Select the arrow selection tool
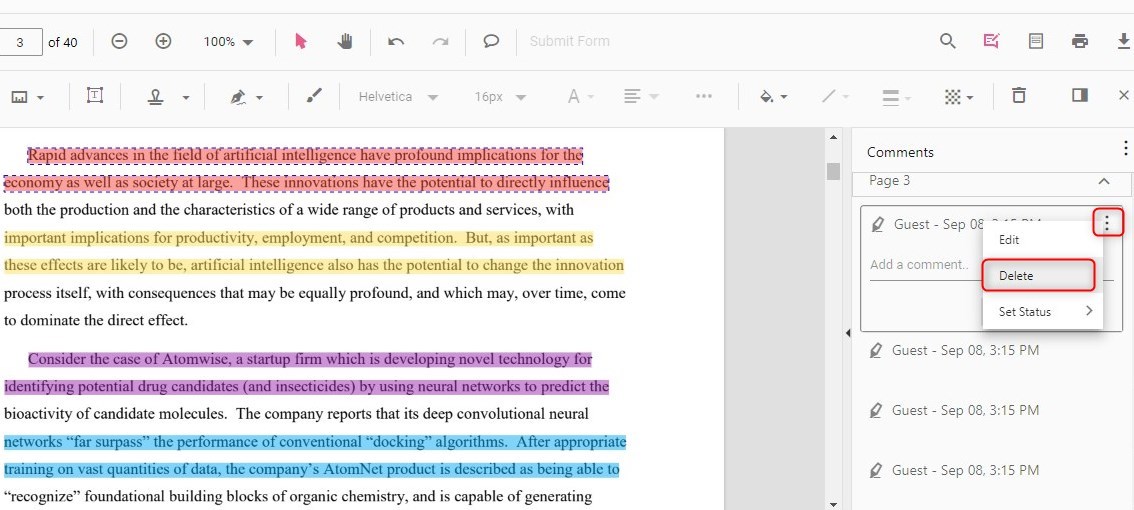 [x=301, y=41]
